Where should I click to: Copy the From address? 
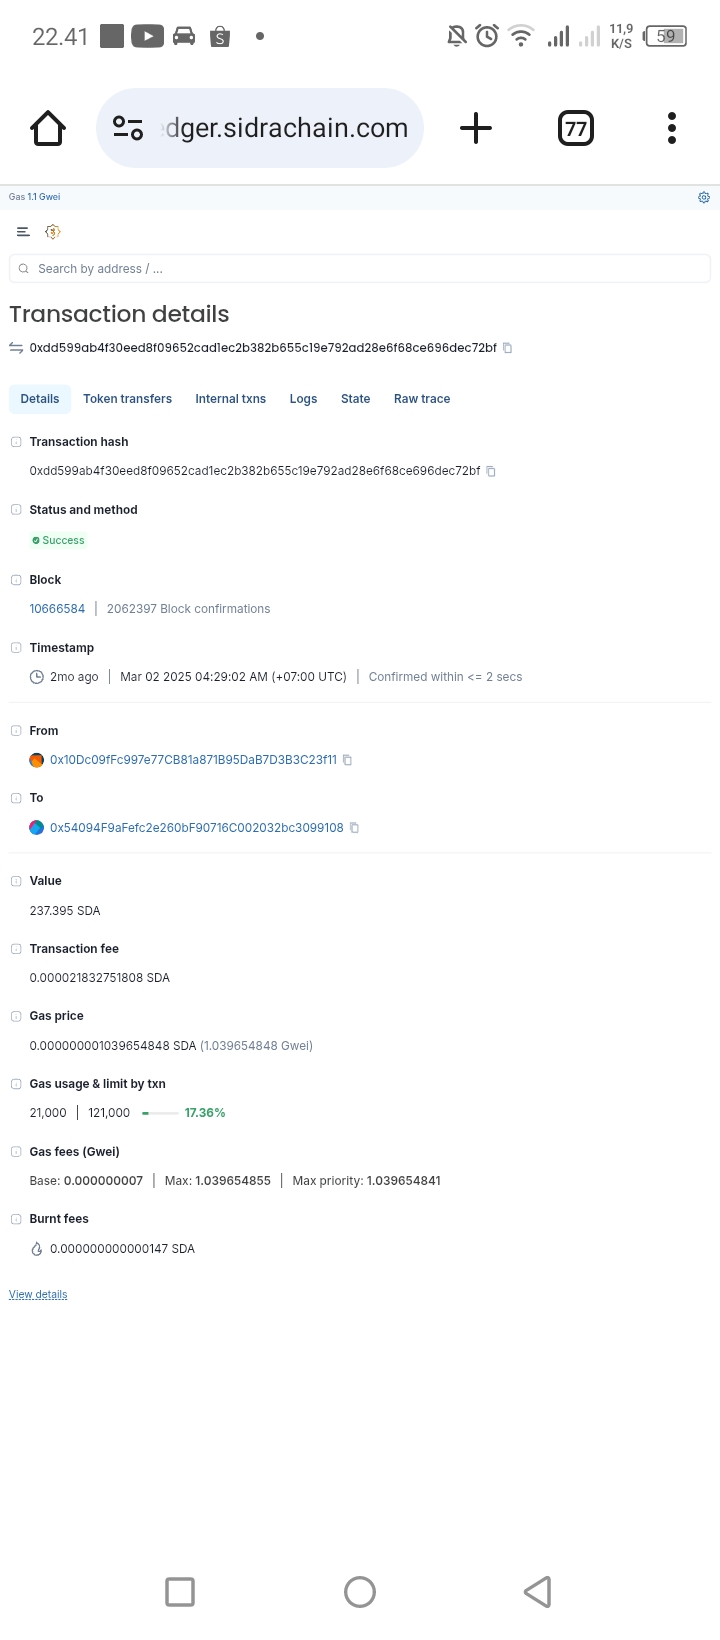348,760
